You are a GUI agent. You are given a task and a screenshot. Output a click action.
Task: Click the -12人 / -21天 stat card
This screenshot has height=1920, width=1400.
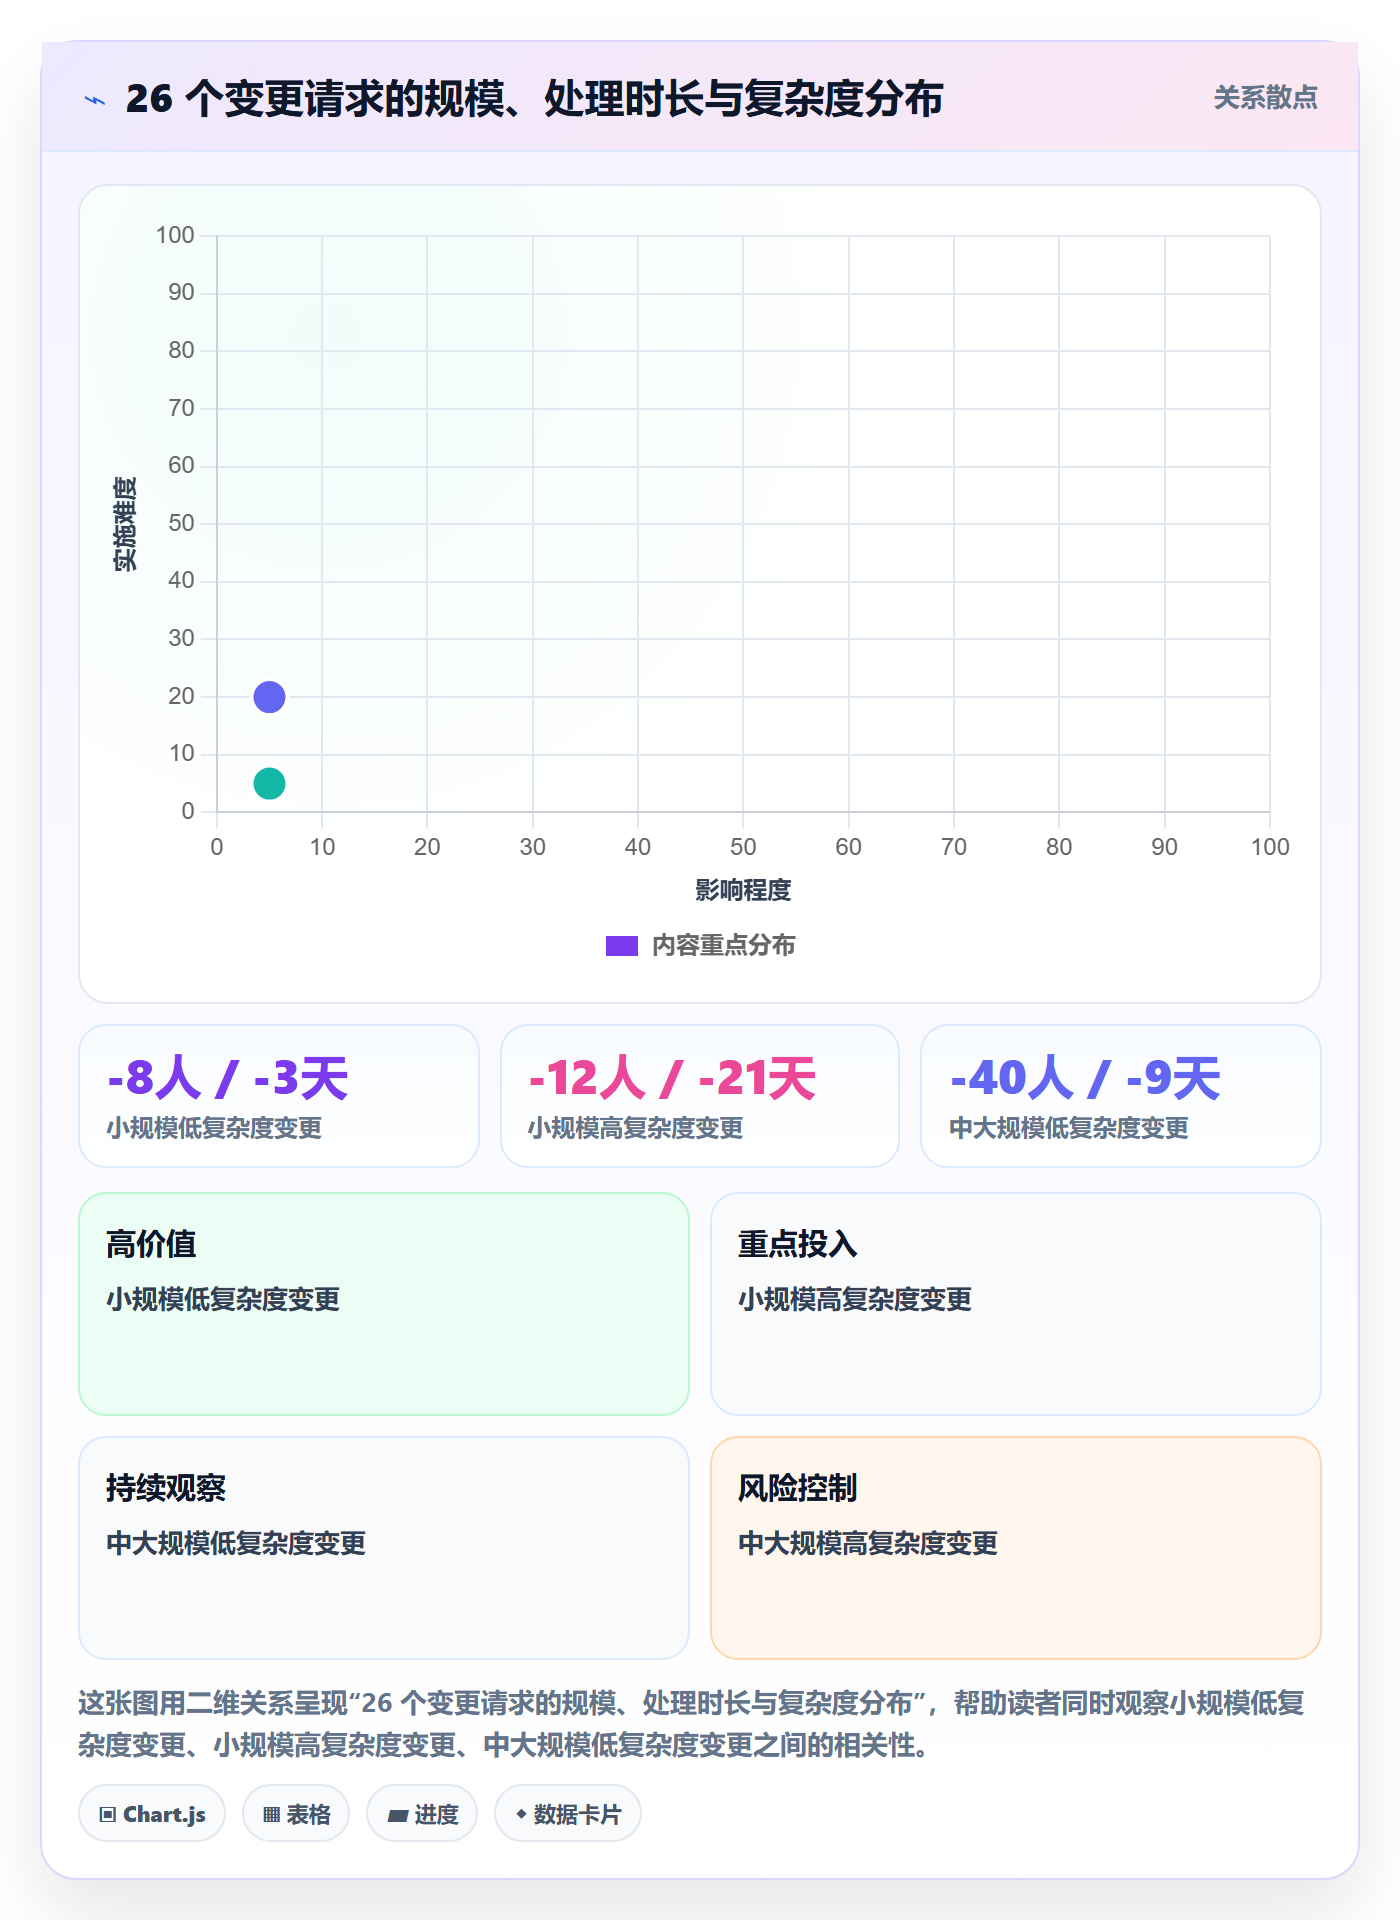click(700, 1096)
